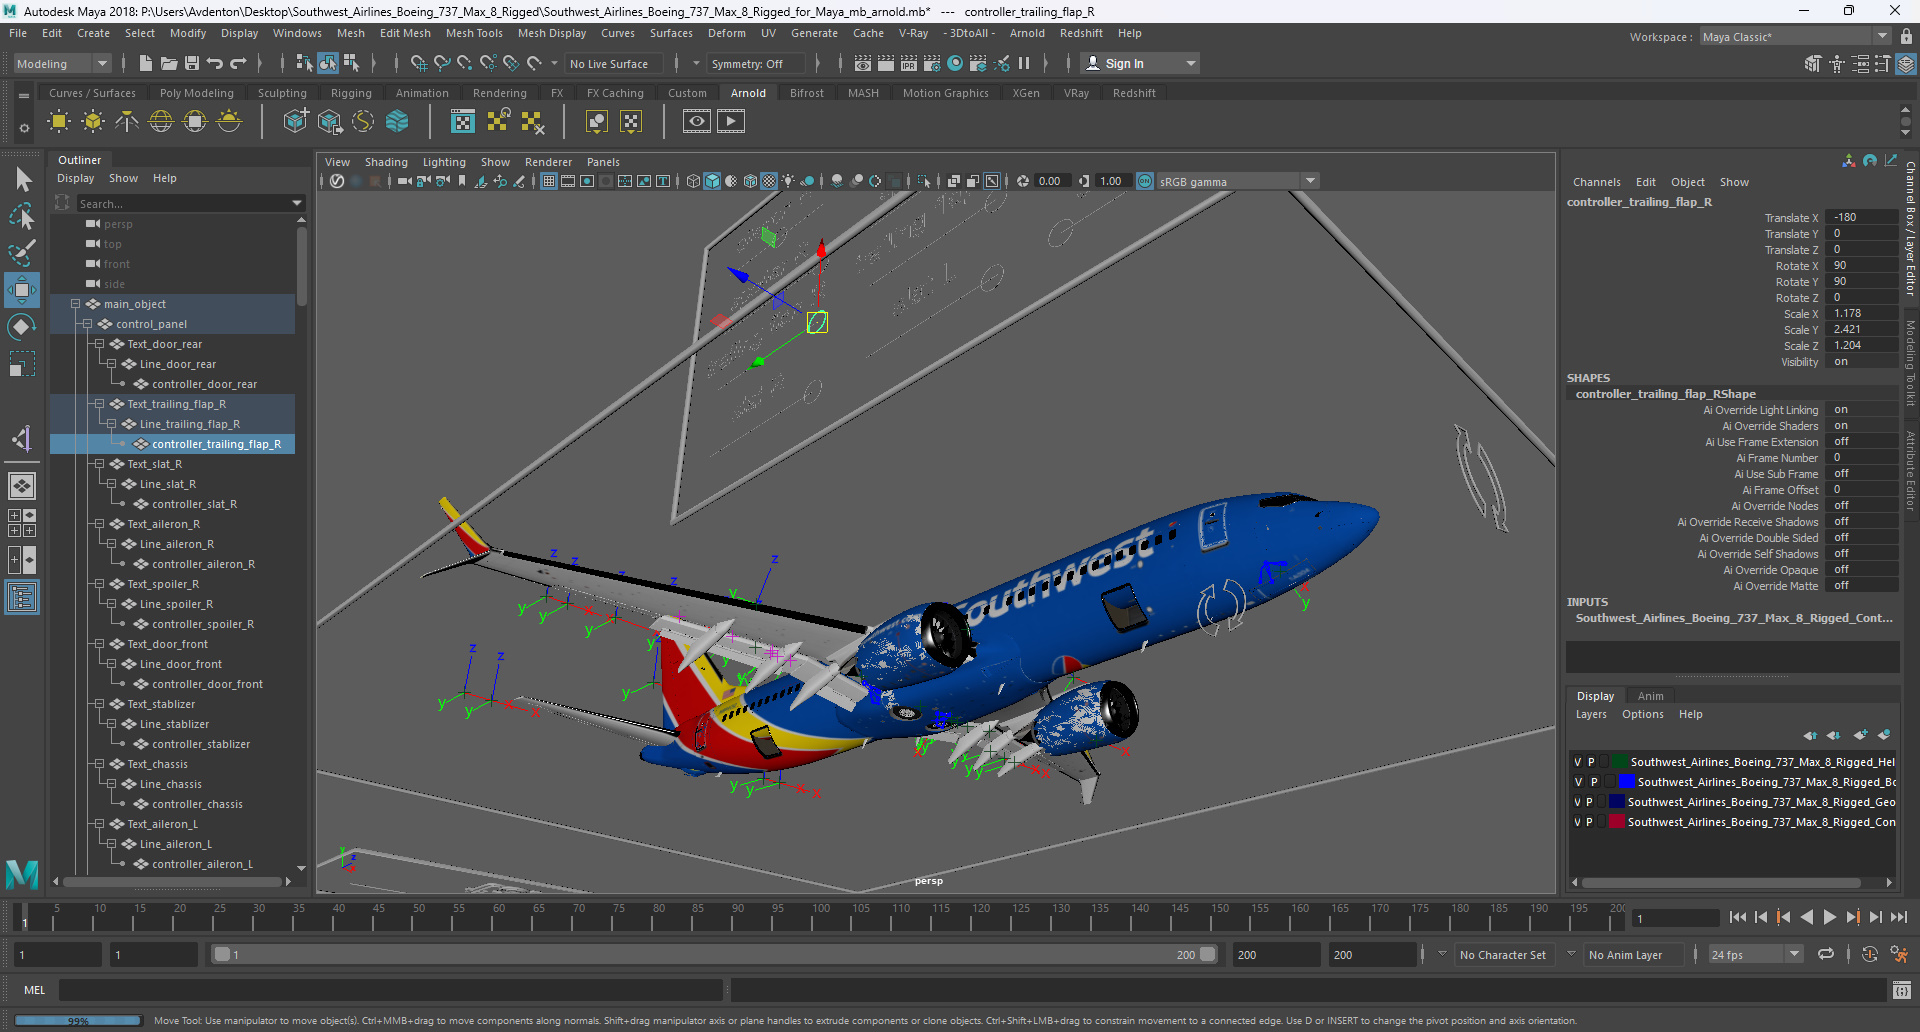
Task: Toggle playback P of Rigged_Con layer
Action: coord(1590,822)
